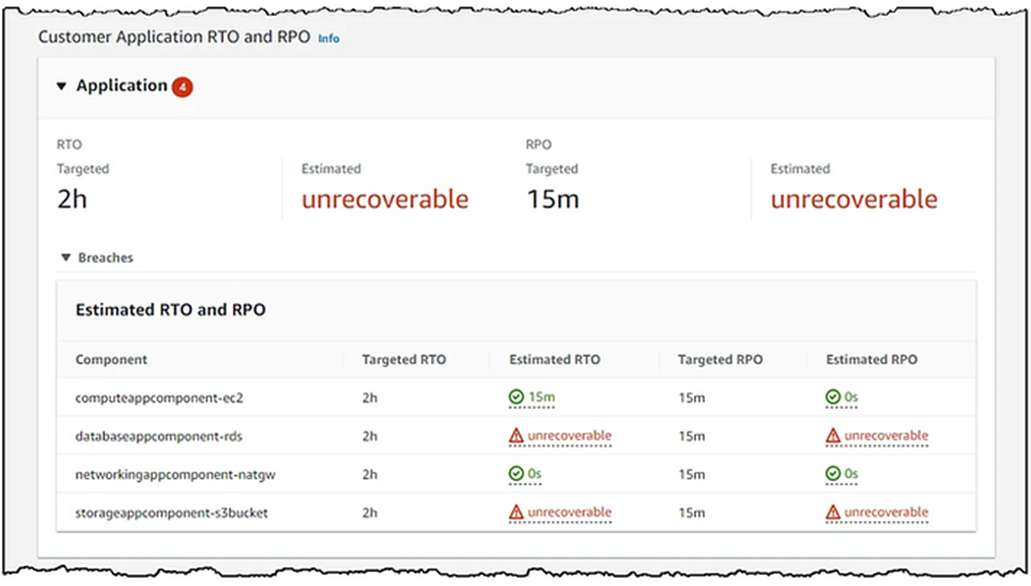Viewport: 1031px width, 586px height.
Task: Open the Info link beside the title
Action: click(x=329, y=39)
